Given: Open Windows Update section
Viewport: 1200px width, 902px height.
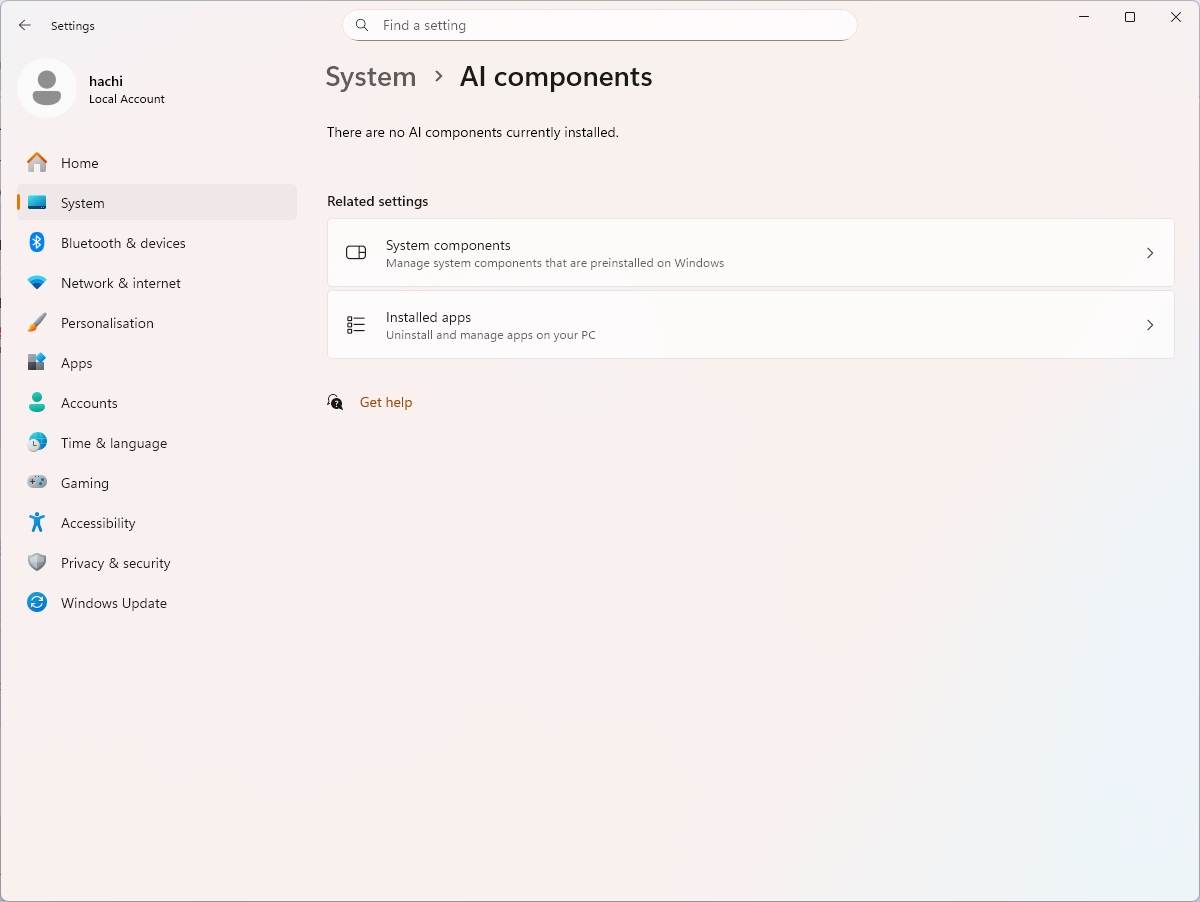Looking at the screenshot, I should click(x=157, y=603).
